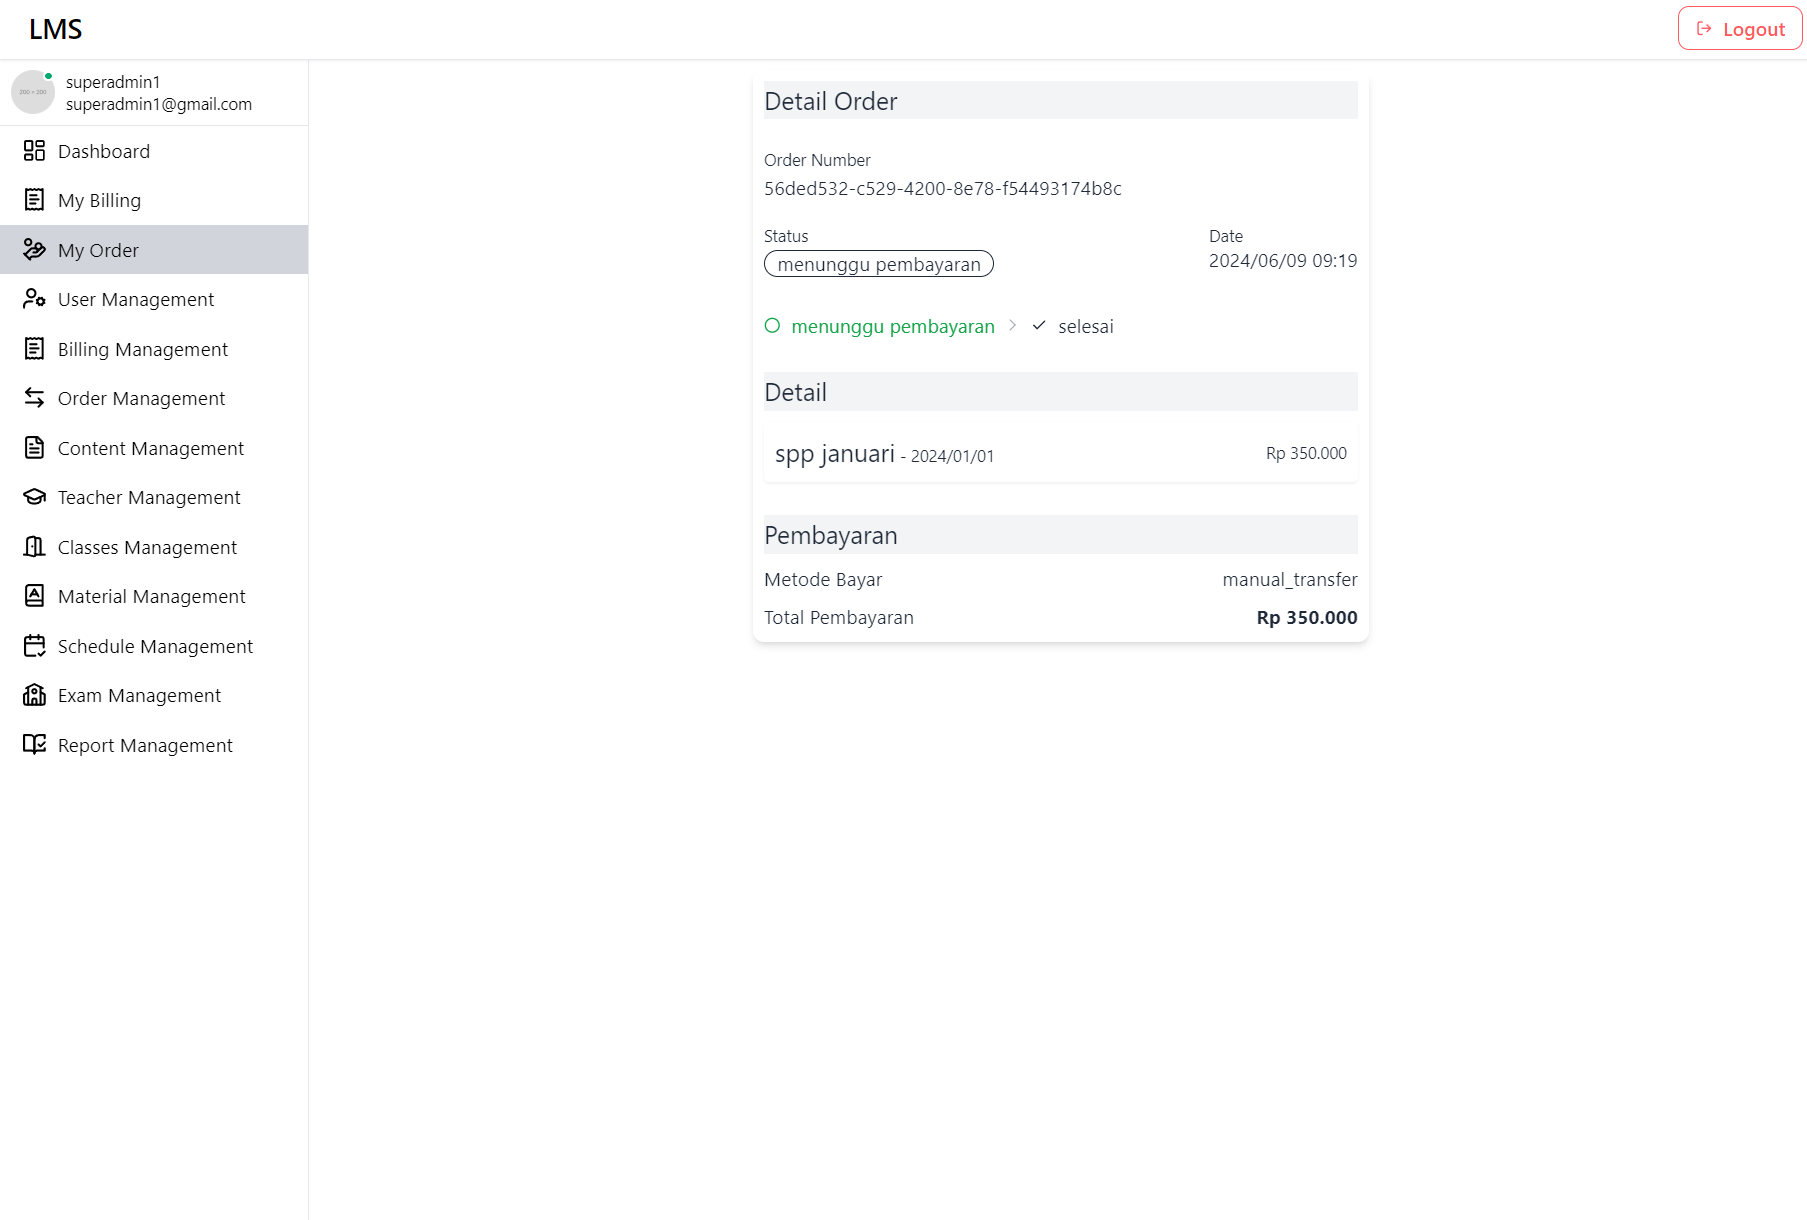Click the Exam Management school icon
This screenshot has width=1807, height=1220.
click(34, 695)
